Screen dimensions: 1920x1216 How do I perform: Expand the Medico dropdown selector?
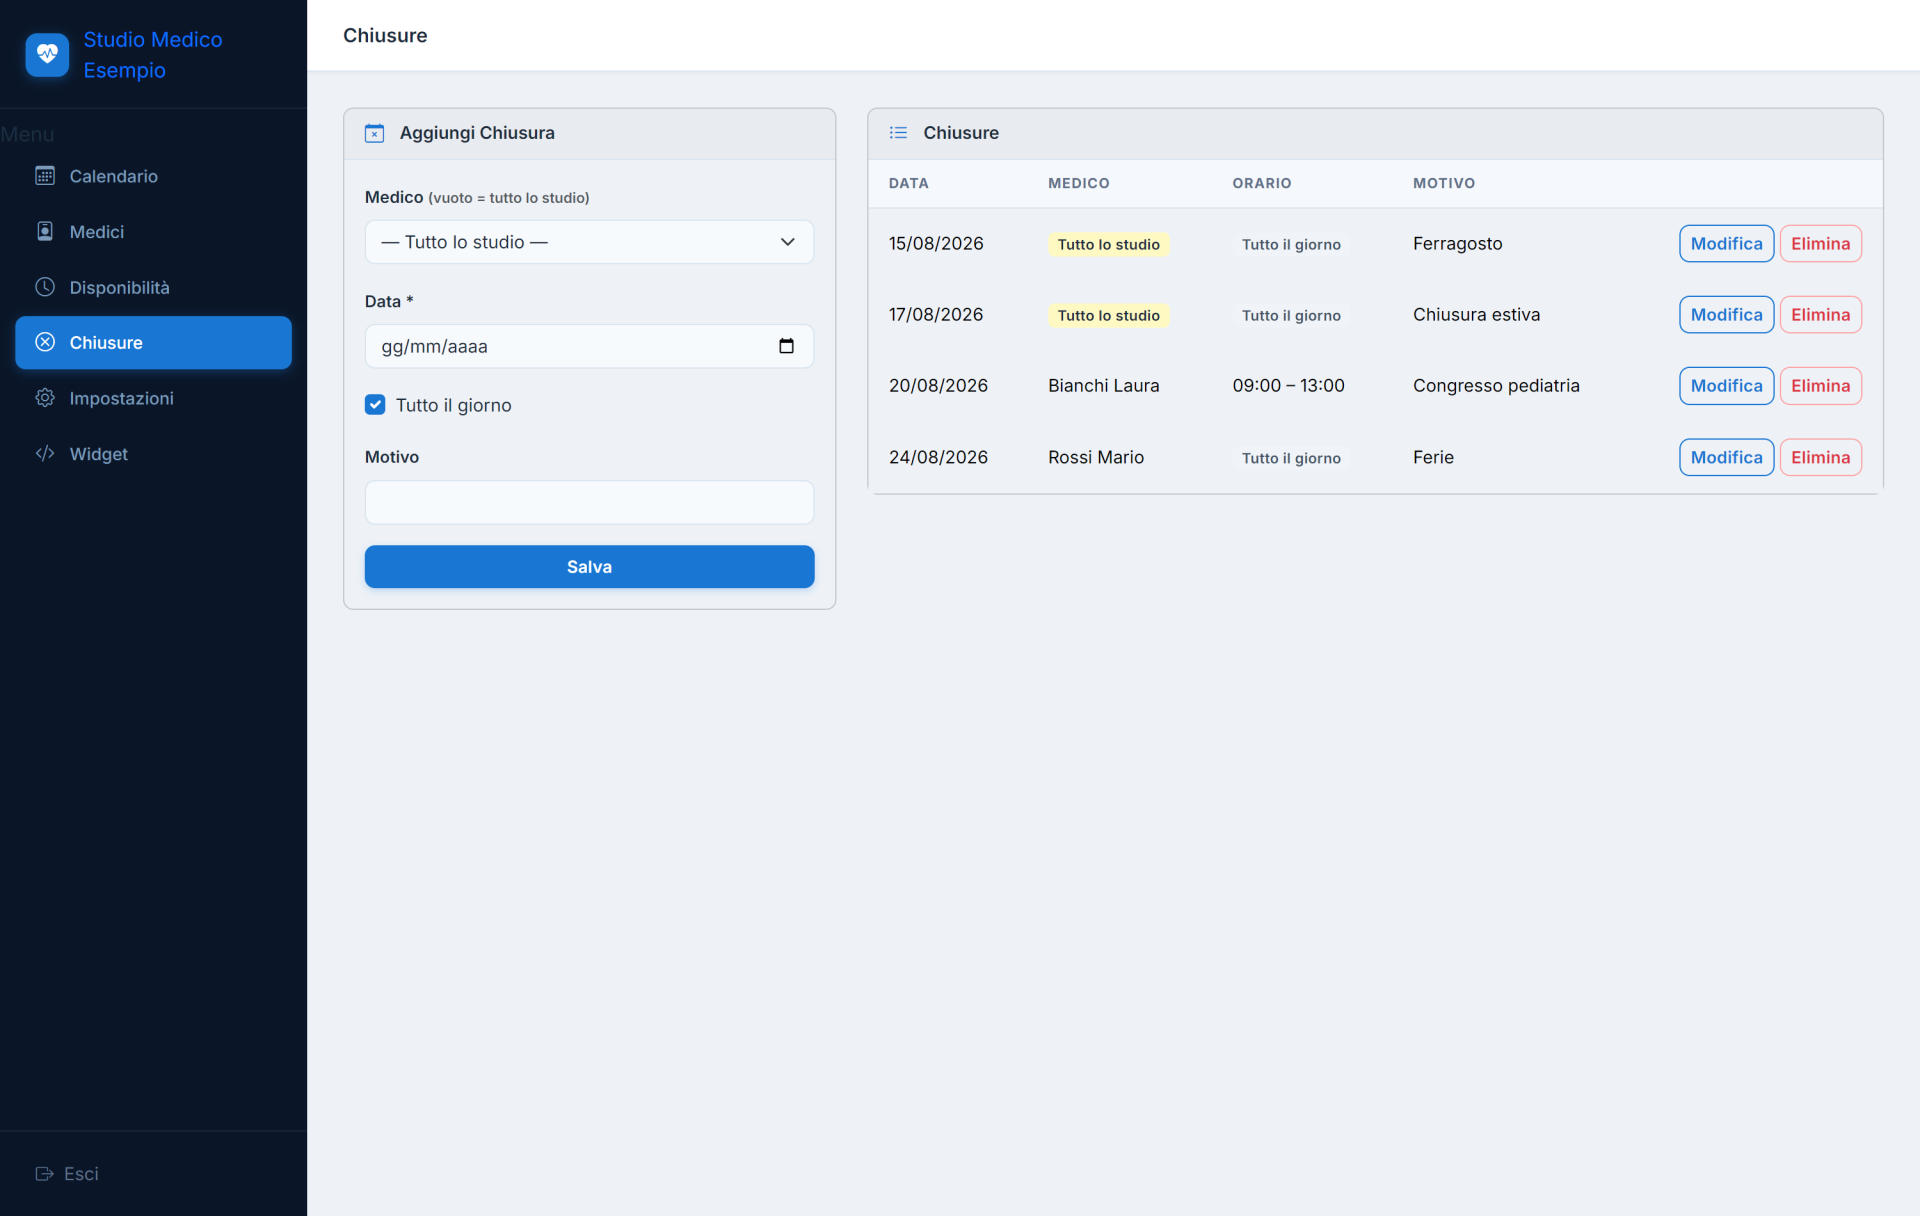tap(589, 242)
